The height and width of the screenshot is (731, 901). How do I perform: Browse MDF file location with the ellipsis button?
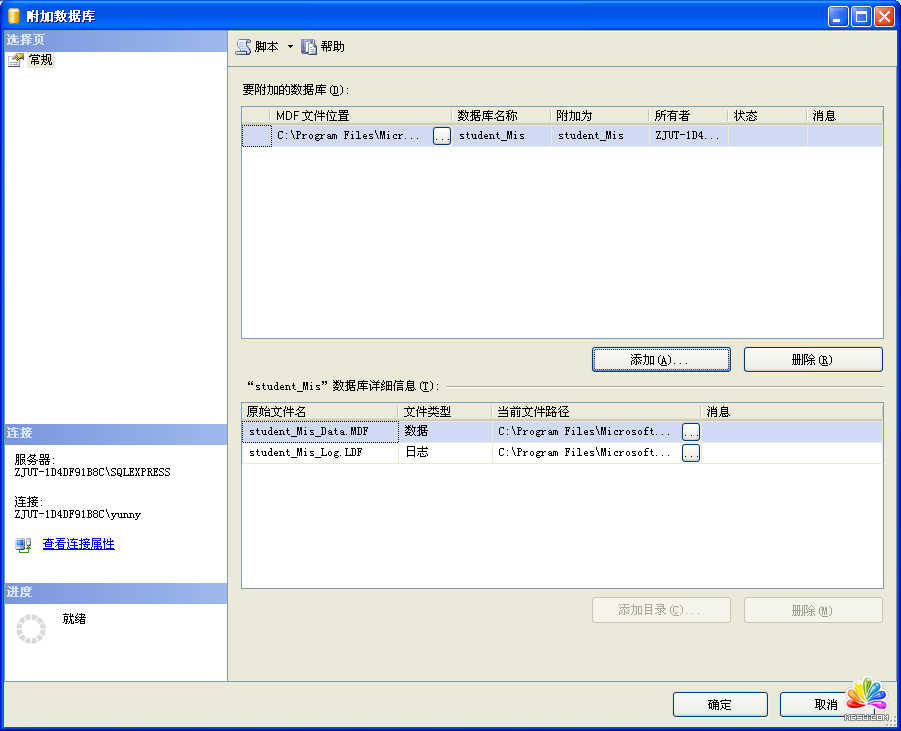point(442,136)
